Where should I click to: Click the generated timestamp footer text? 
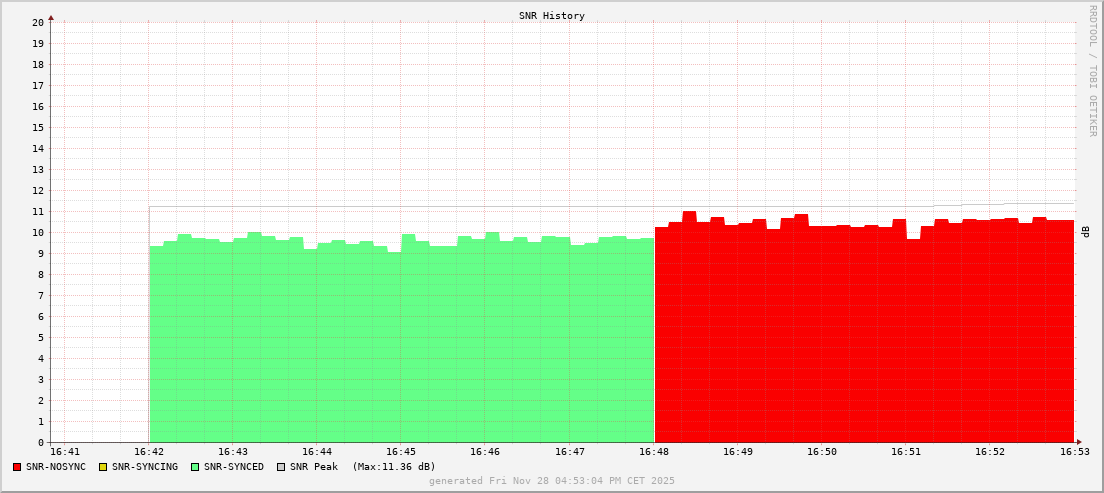coord(552,481)
